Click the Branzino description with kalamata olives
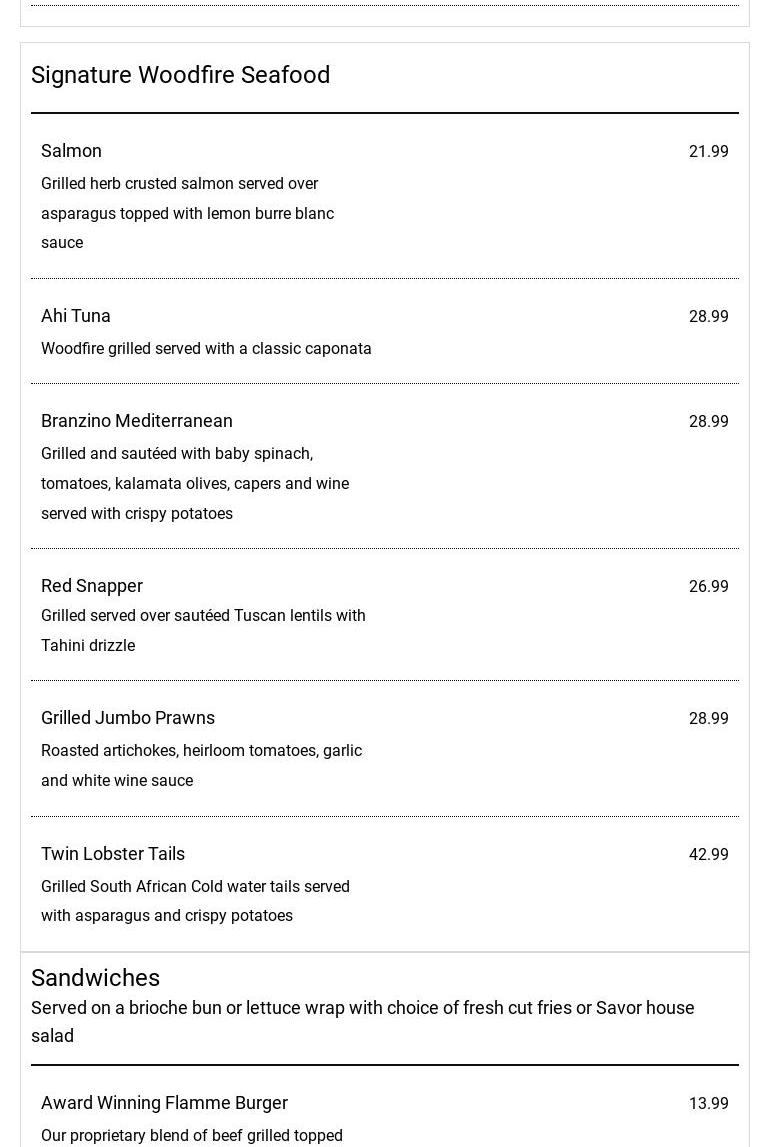Image resolution: width=770 pixels, height=1147 pixels. click(195, 484)
